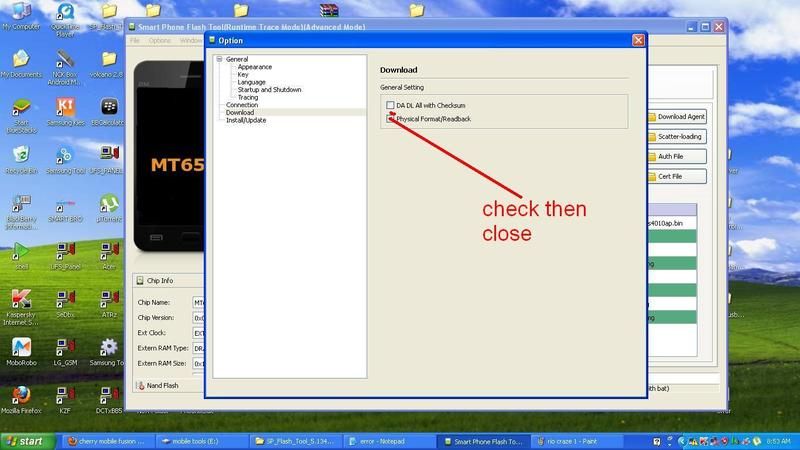Enable DA DL All with Checksum checkbox
This screenshot has height=450, width=800.
(390, 105)
